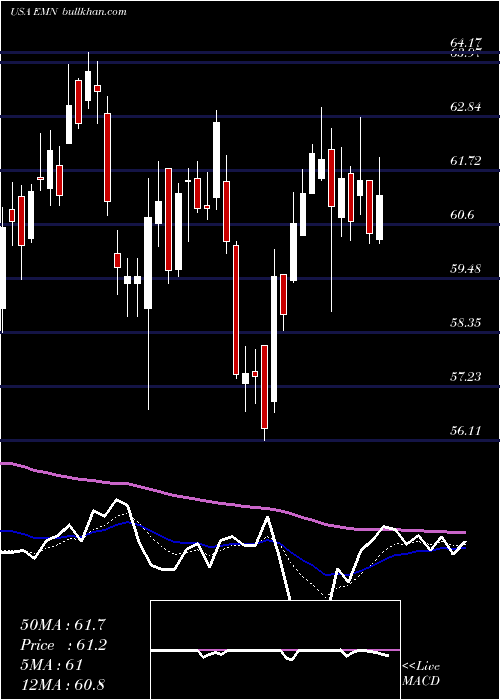Screen dimensions: 500x700
Task: Click the 'USA EMN bullkhan.com' header text
Action: [x=68, y=12]
